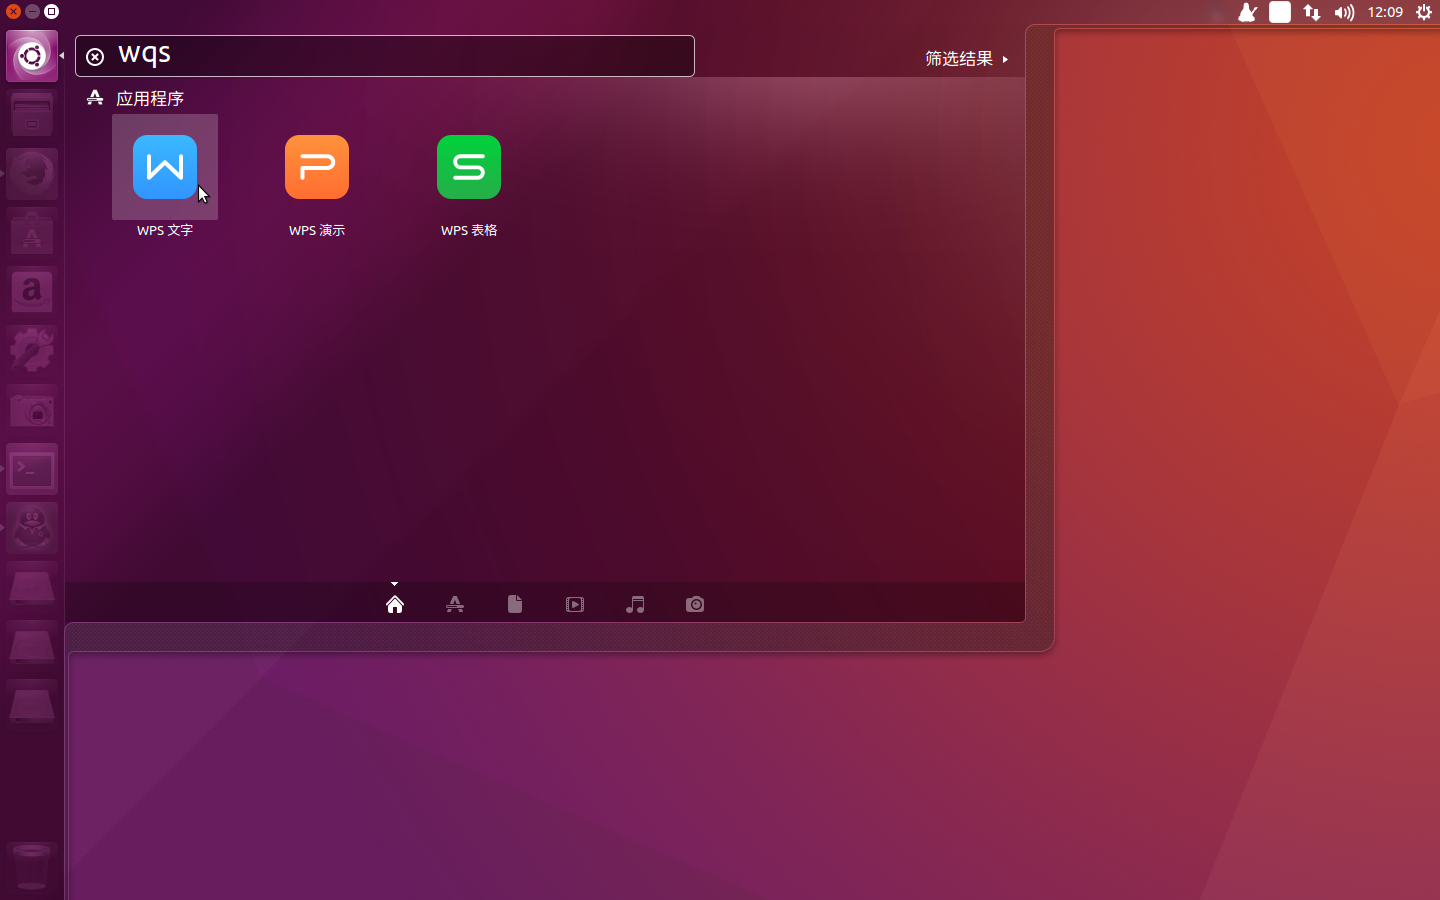Screen dimensions: 1440x900
Task: Open System Settings from the launcher
Action: [x=32, y=350]
